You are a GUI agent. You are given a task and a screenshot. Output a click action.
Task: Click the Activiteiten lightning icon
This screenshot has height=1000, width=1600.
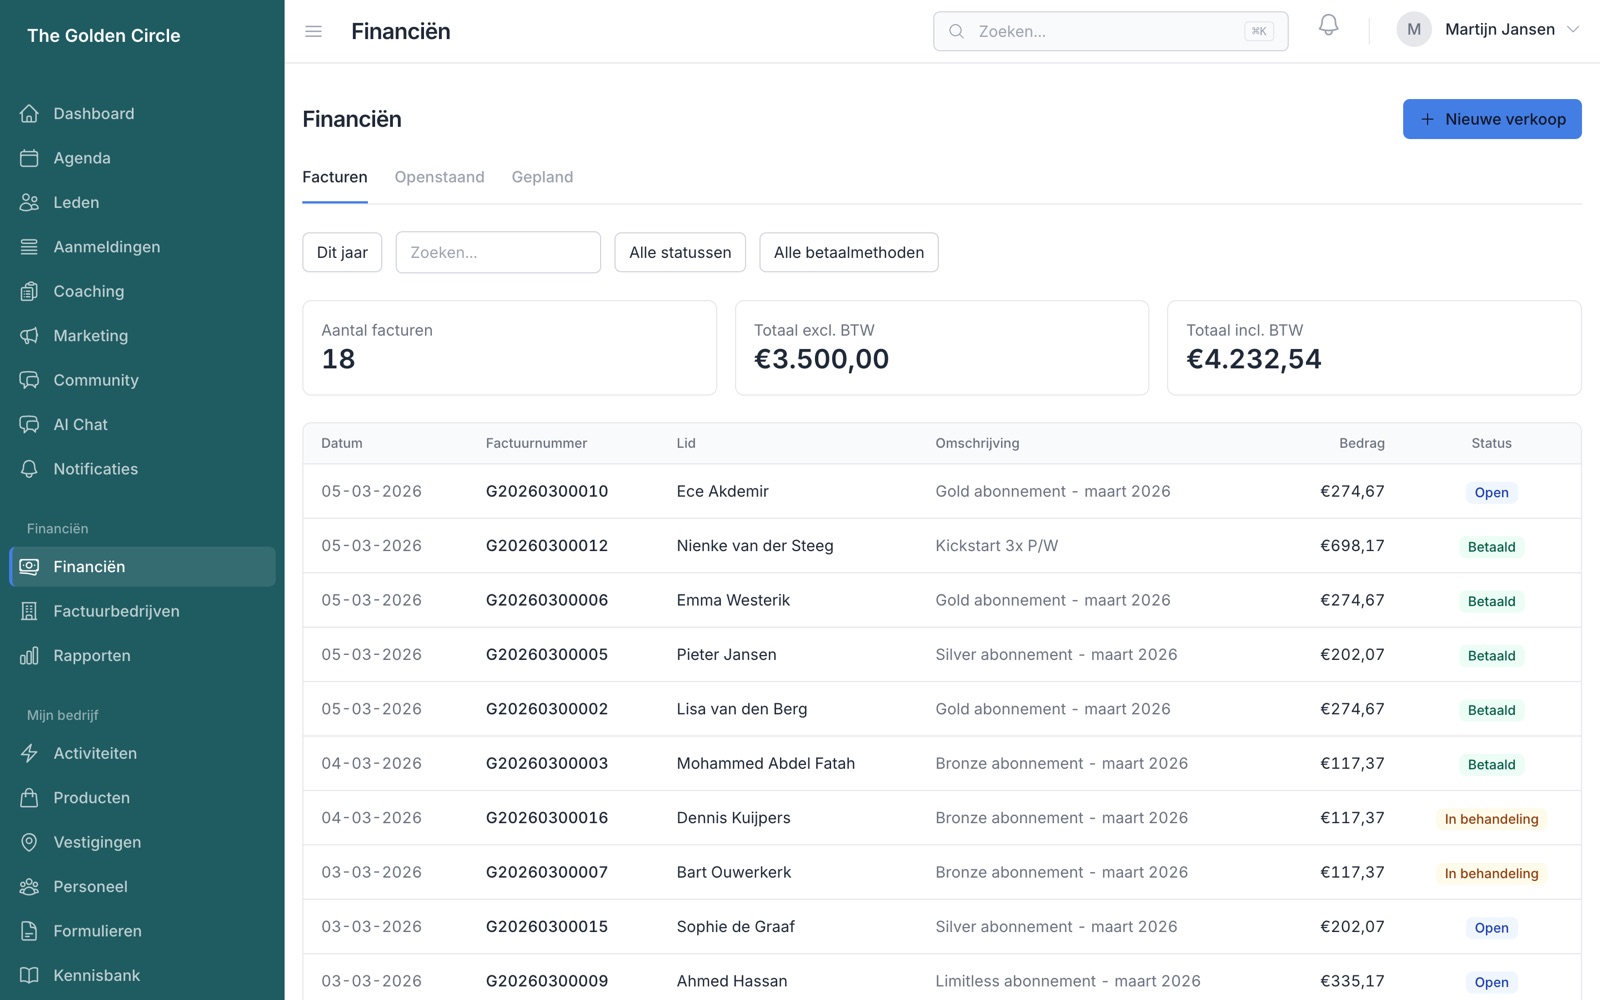[29, 753]
